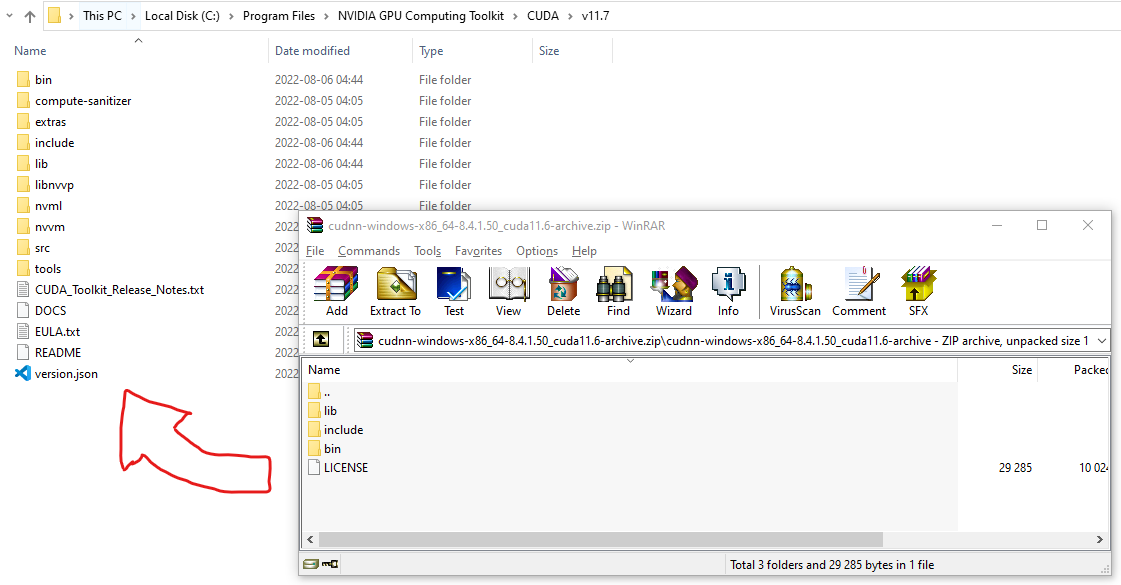The image size is (1121, 585).
Task: Select the DOCS file in Explorer
Action: click(41, 310)
